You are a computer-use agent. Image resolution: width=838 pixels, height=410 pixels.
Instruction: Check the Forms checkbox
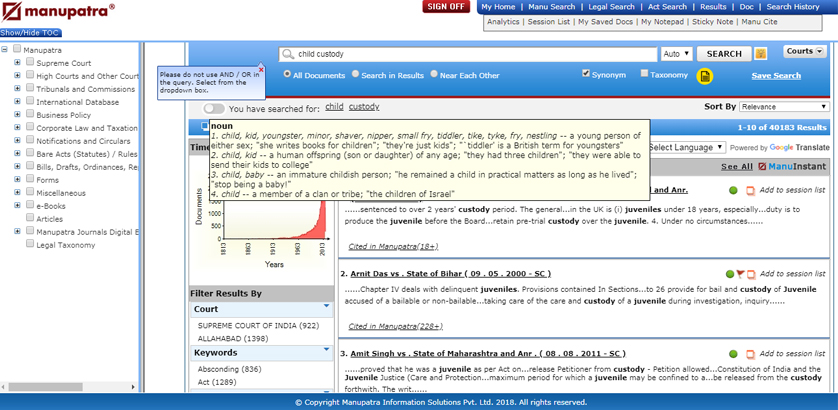[x=30, y=179]
